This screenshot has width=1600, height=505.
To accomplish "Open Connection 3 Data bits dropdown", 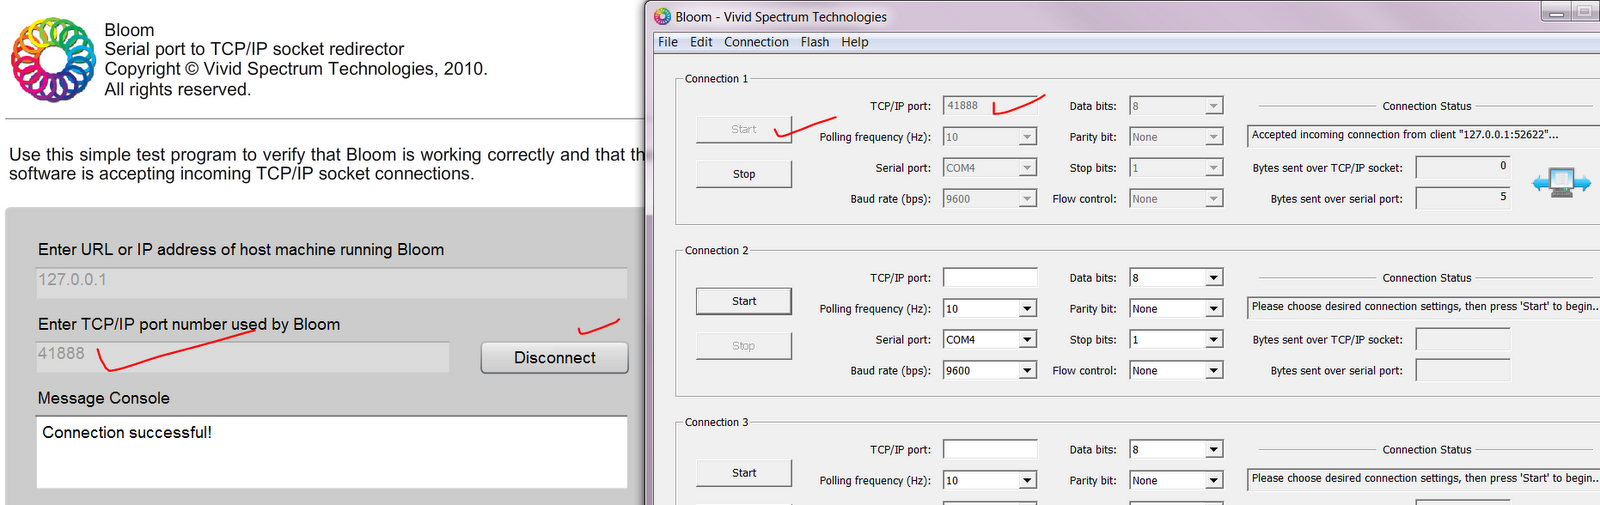I will (1176, 450).
